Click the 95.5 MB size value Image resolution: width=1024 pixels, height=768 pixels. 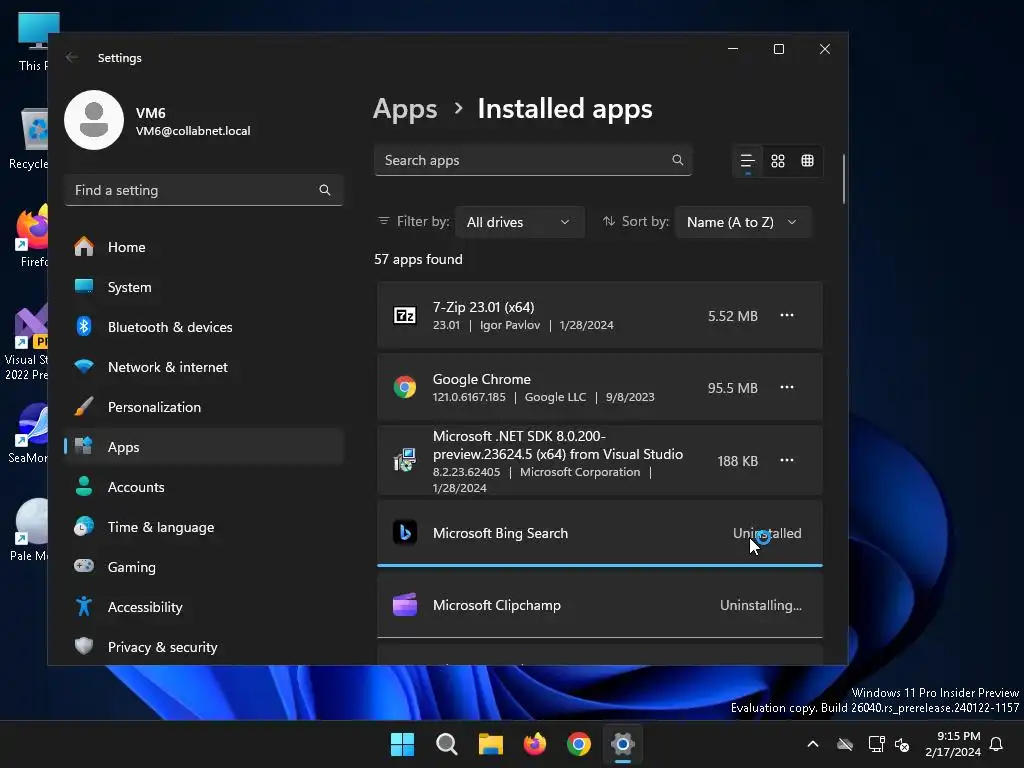[733, 388]
